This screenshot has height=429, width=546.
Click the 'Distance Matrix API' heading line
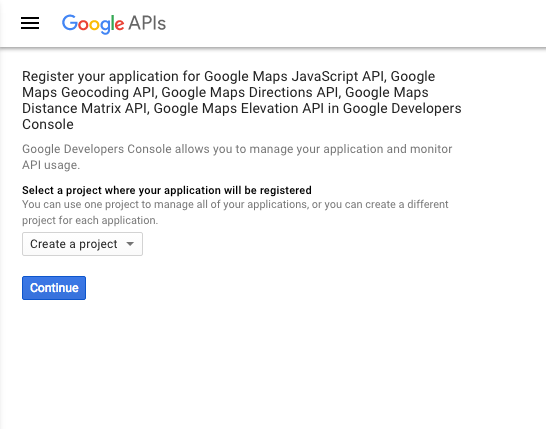click(x=242, y=108)
